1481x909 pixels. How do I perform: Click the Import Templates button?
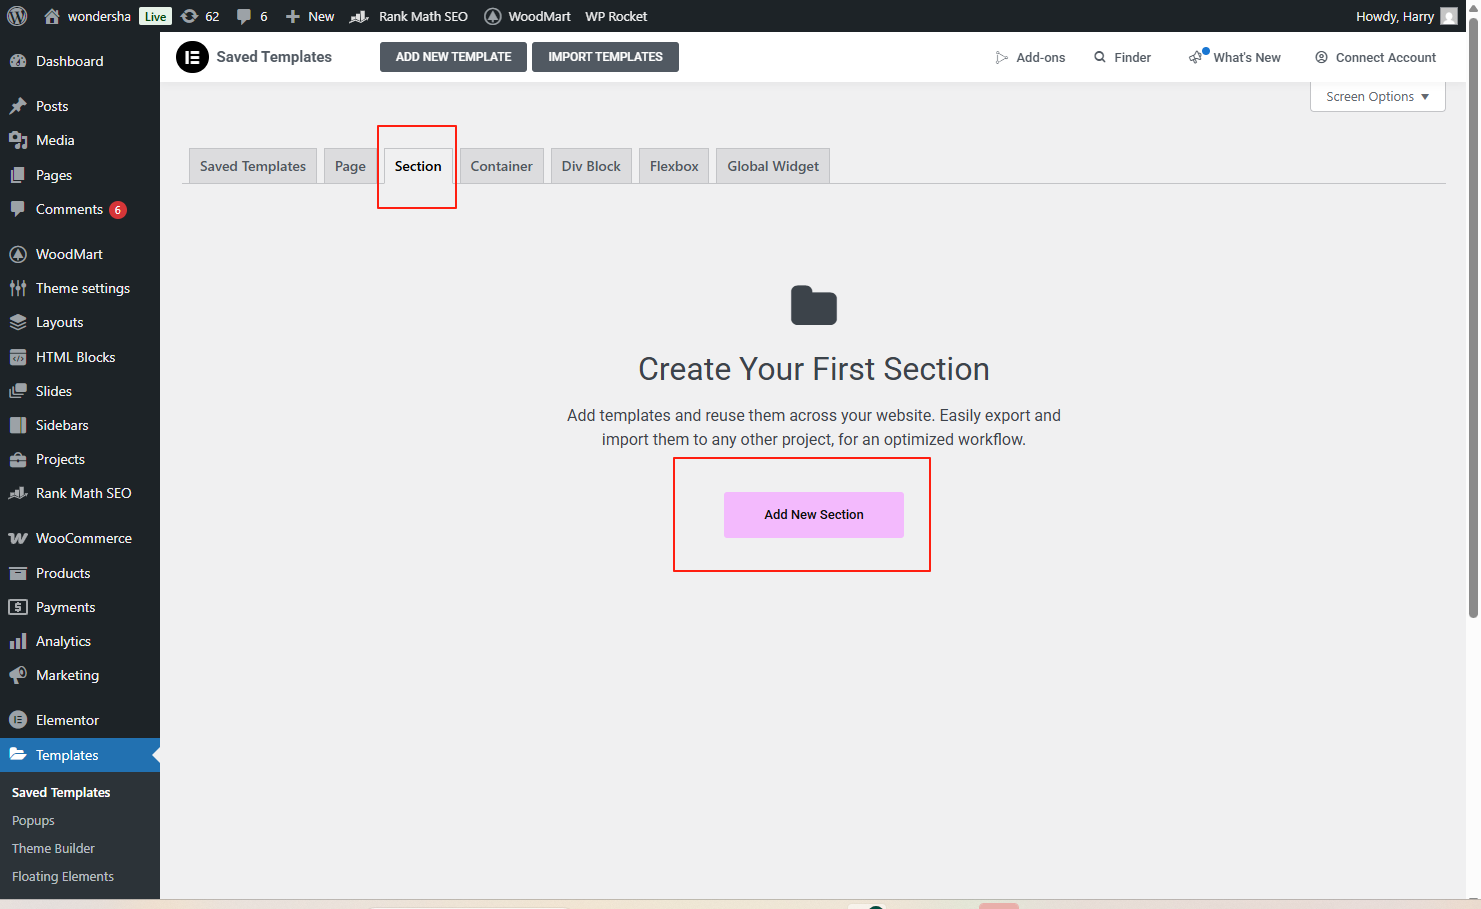[x=605, y=57]
